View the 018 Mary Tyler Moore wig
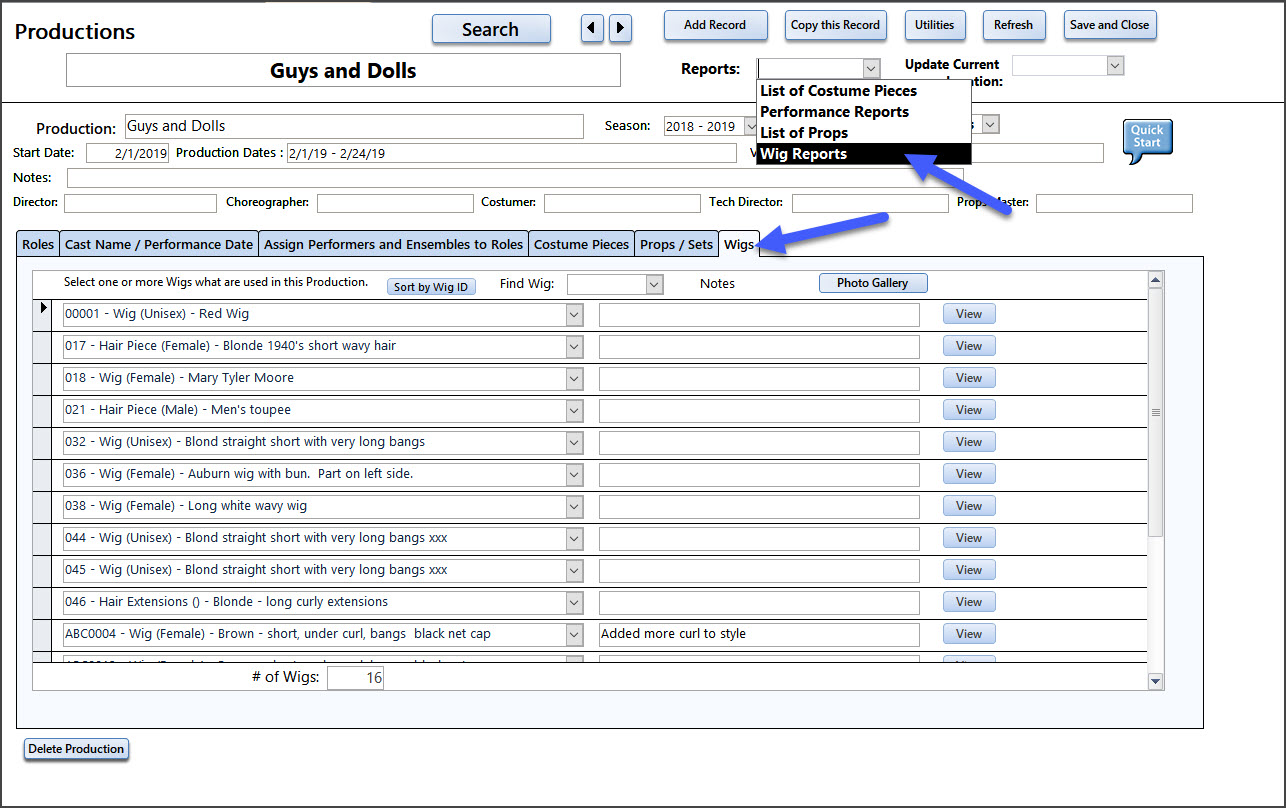This screenshot has height=808, width=1286. click(x=969, y=378)
